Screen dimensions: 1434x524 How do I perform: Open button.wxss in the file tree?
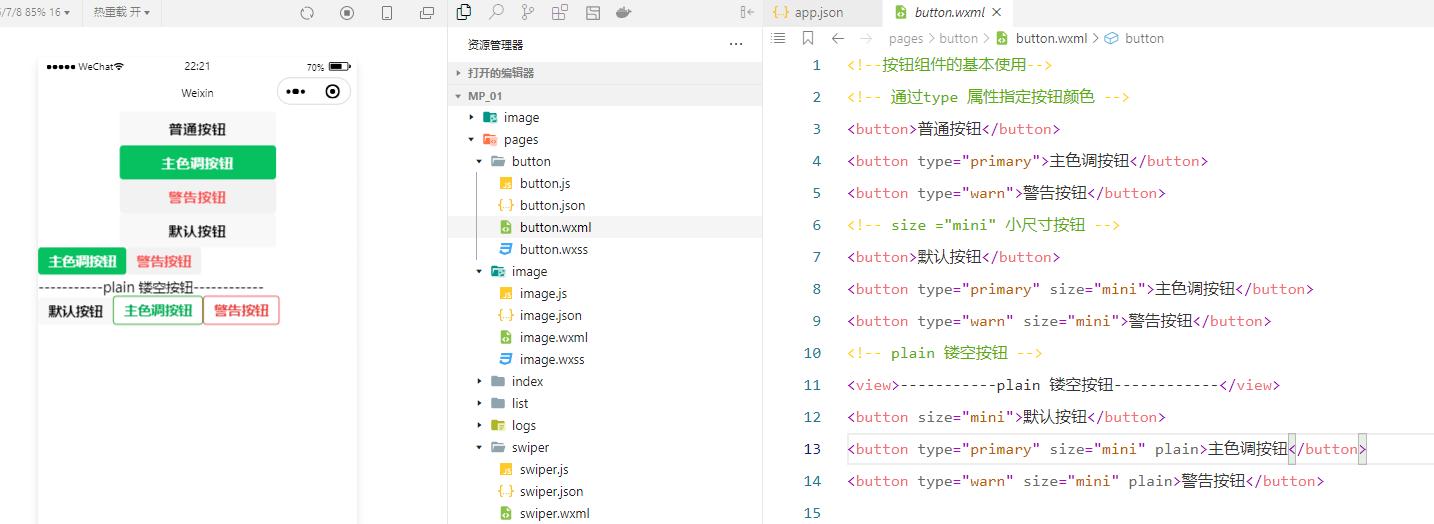(553, 249)
